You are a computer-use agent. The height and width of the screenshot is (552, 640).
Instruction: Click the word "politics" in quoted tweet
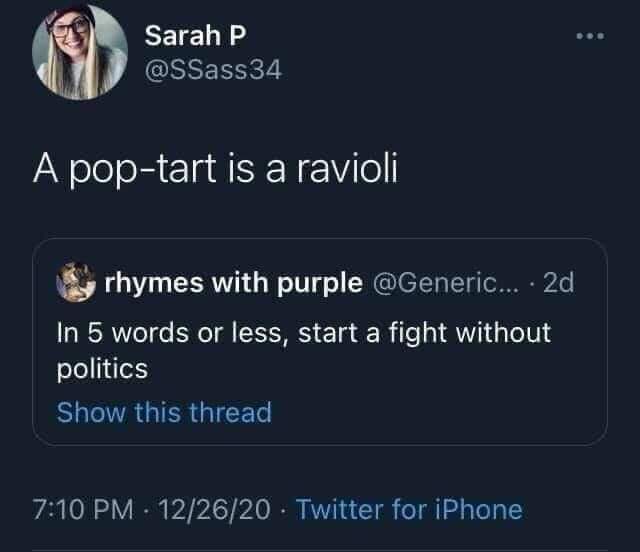point(102,368)
